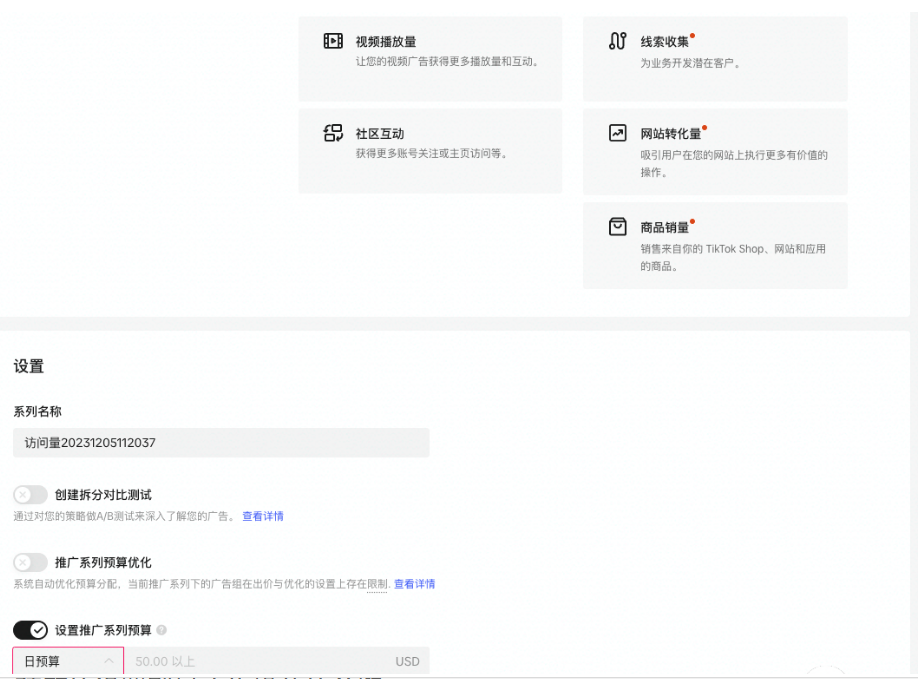Enable the 创建拆分对比测试 toggle

tap(30, 495)
